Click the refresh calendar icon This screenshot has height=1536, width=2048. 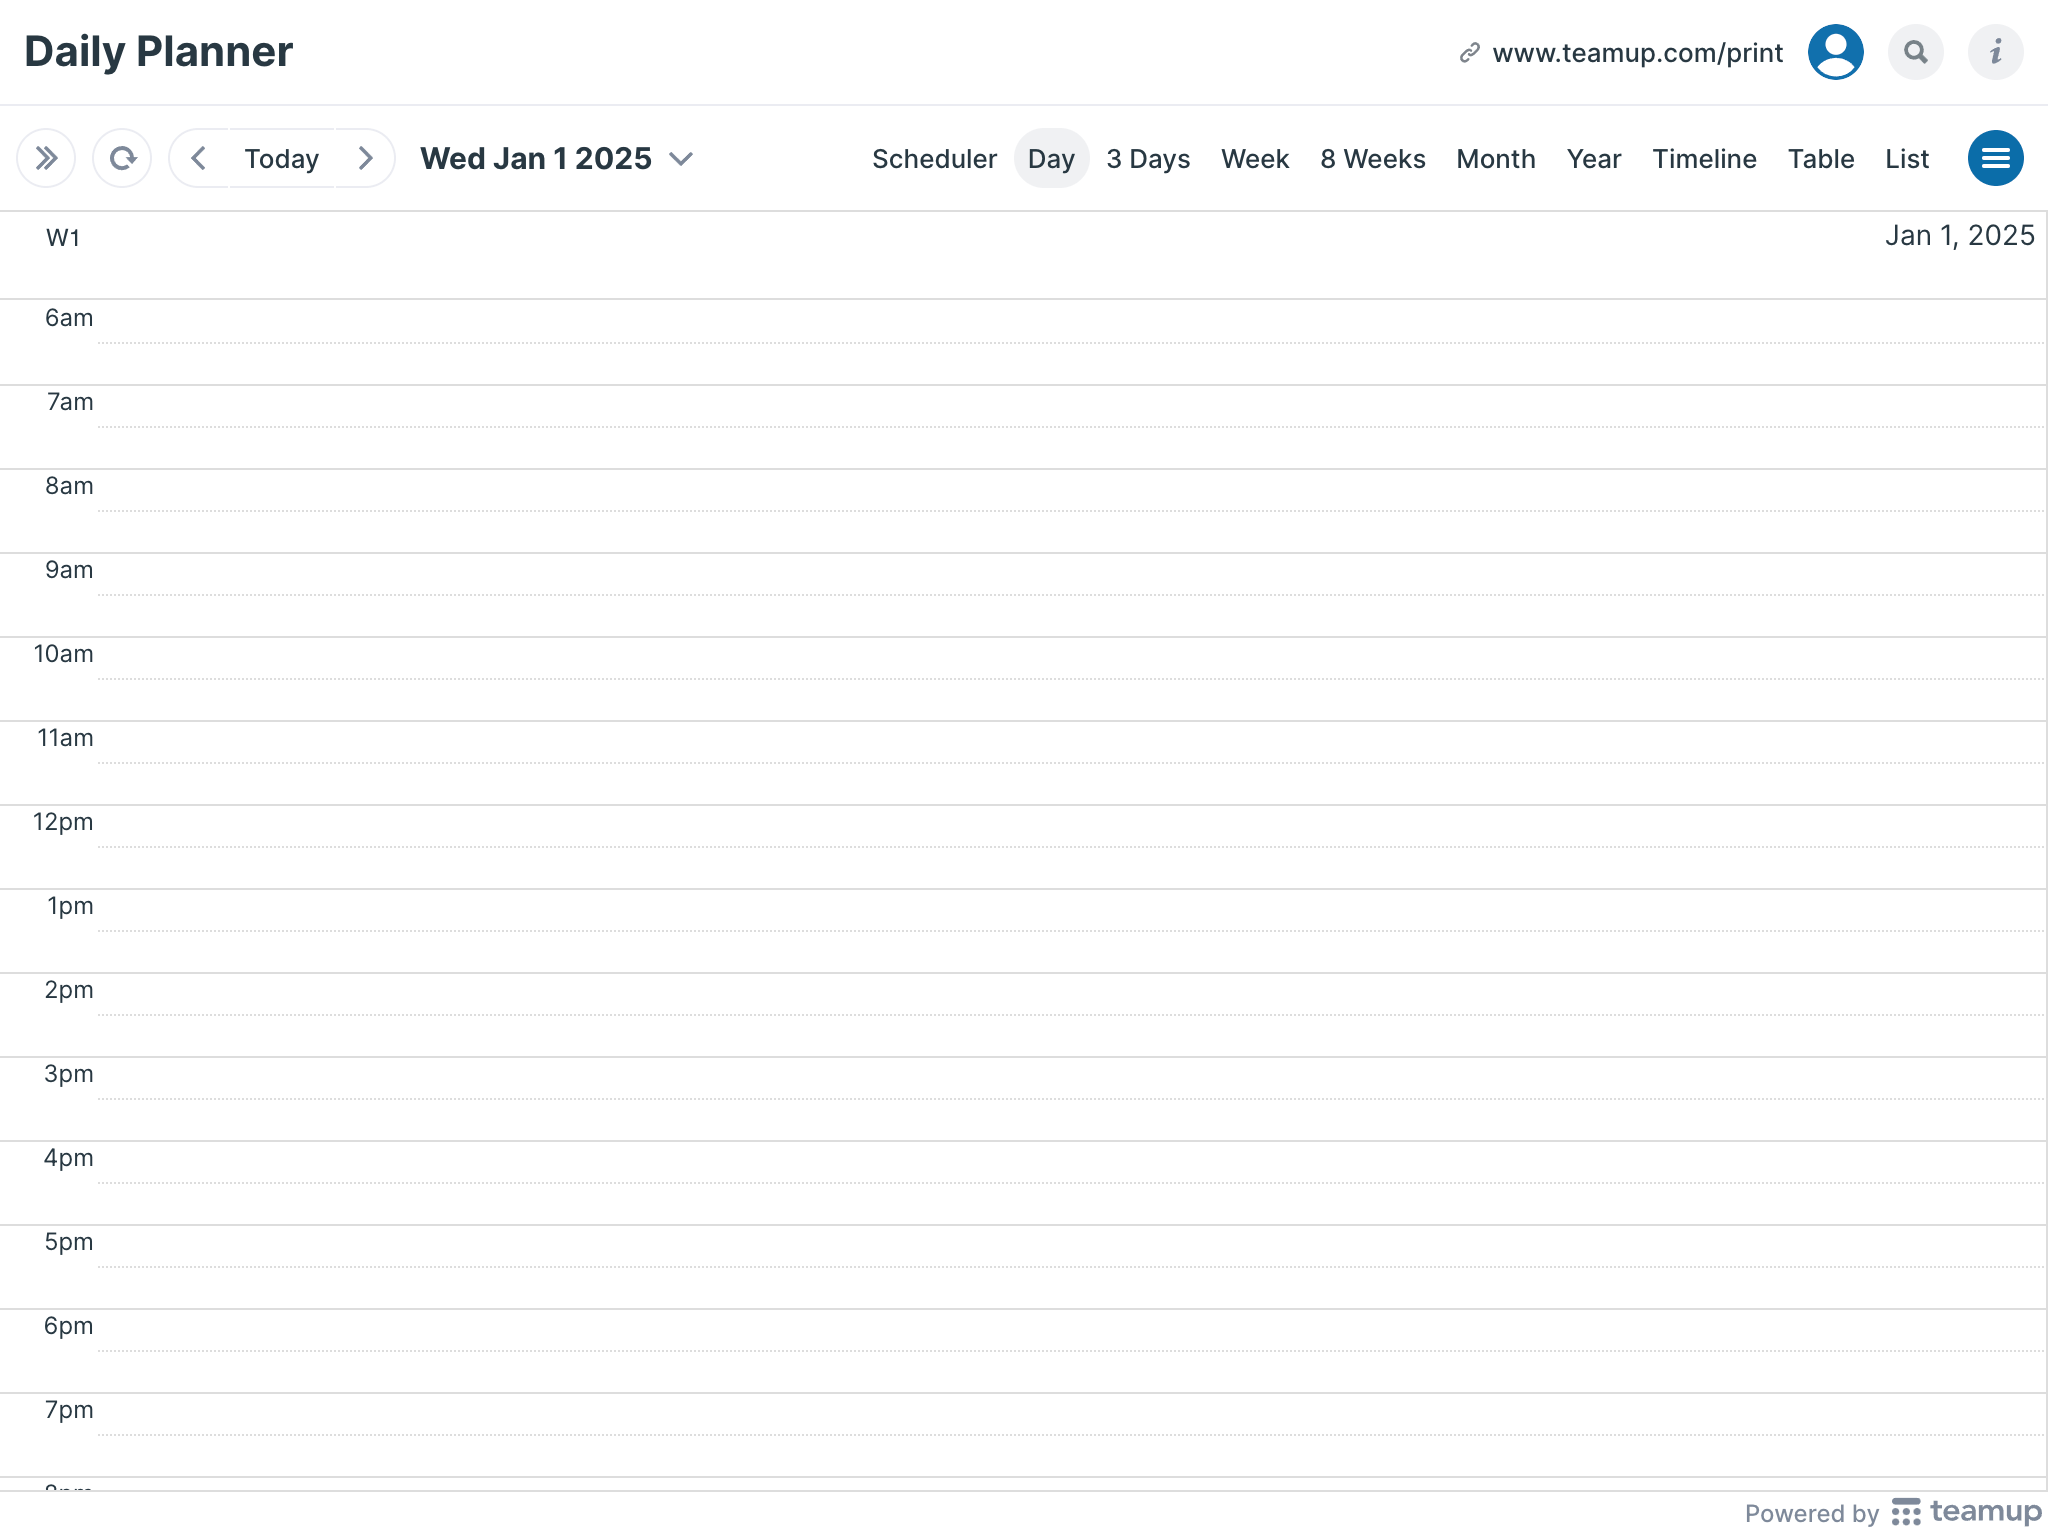(122, 158)
